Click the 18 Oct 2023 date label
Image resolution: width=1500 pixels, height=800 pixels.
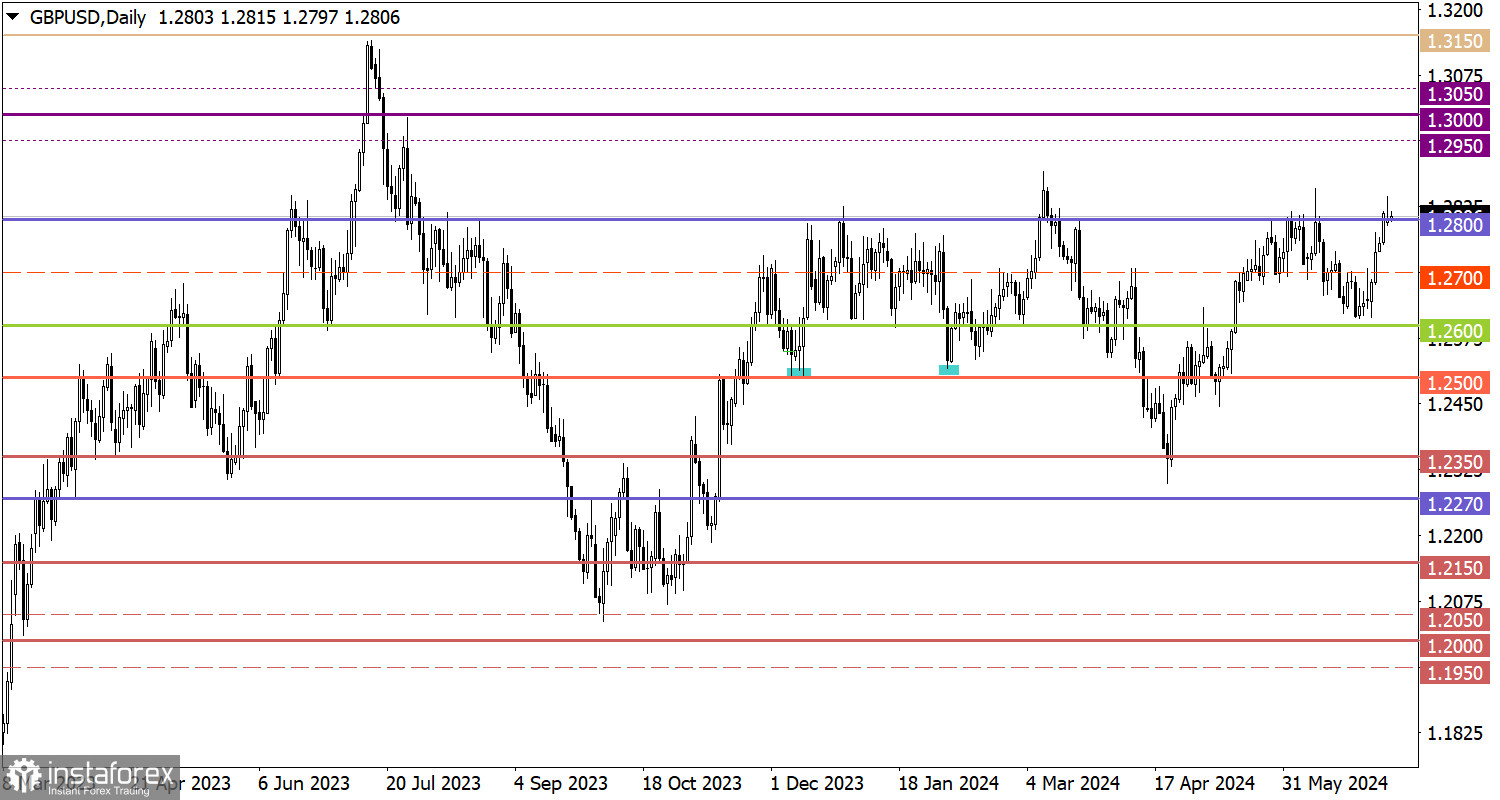pyautogui.click(x=691, y=783)
